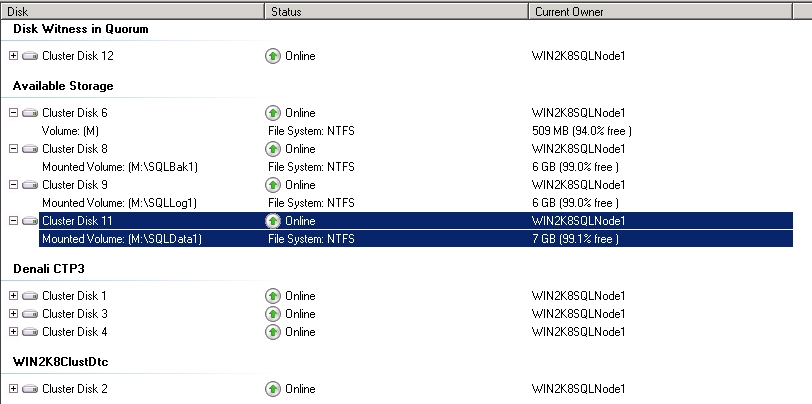Sort by the Status column header

point(395,11)
